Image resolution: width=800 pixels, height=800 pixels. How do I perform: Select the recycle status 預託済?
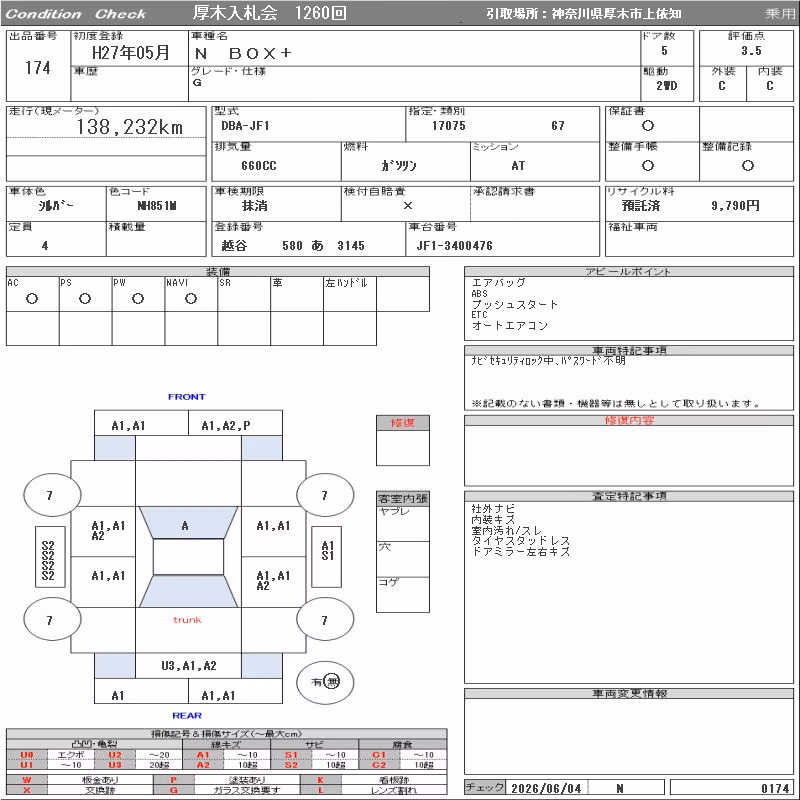[641, 206]
